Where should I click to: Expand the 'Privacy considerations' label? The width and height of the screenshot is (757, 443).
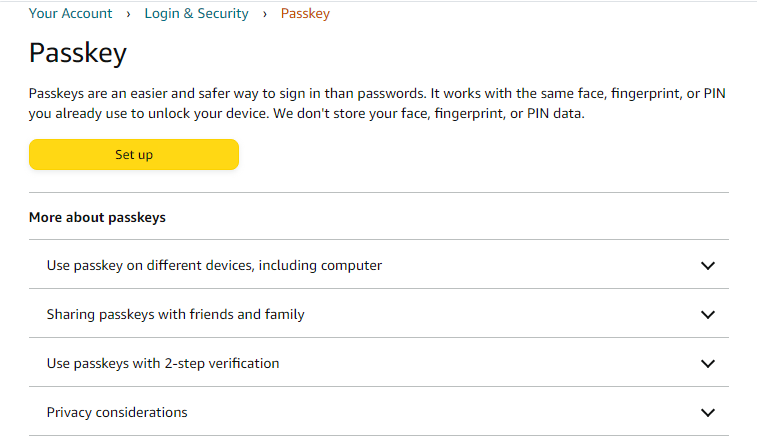coord(117,412)
